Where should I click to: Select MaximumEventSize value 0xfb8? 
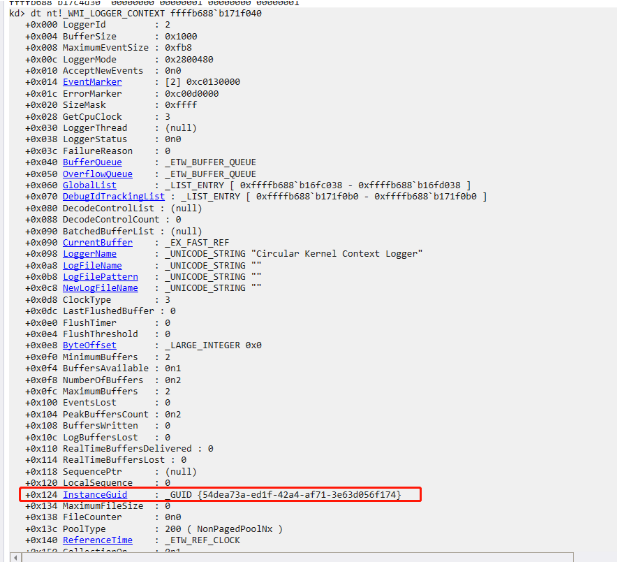[x=178, y=48]
